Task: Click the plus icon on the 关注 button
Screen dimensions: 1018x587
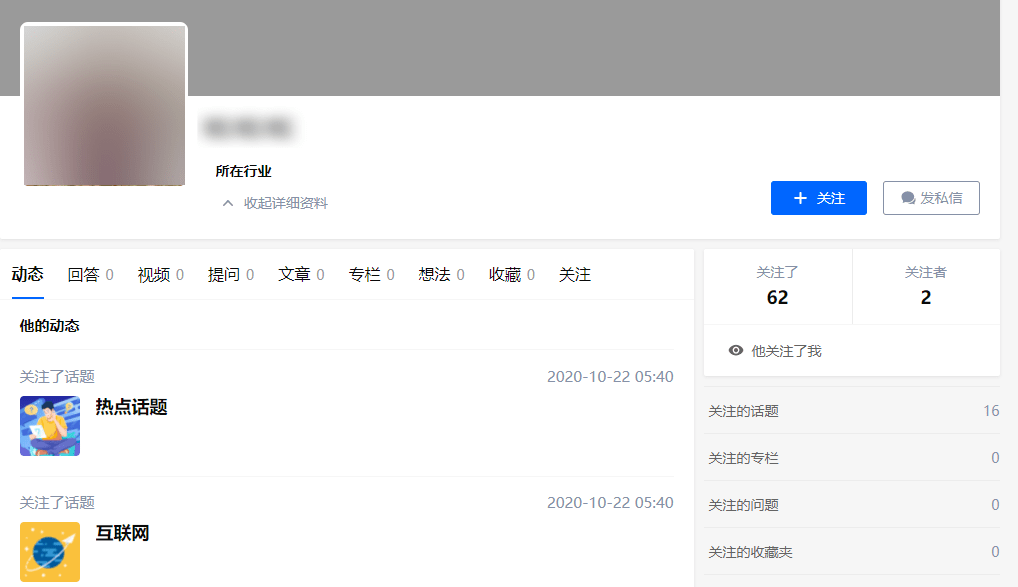Action: click(800, 197)
